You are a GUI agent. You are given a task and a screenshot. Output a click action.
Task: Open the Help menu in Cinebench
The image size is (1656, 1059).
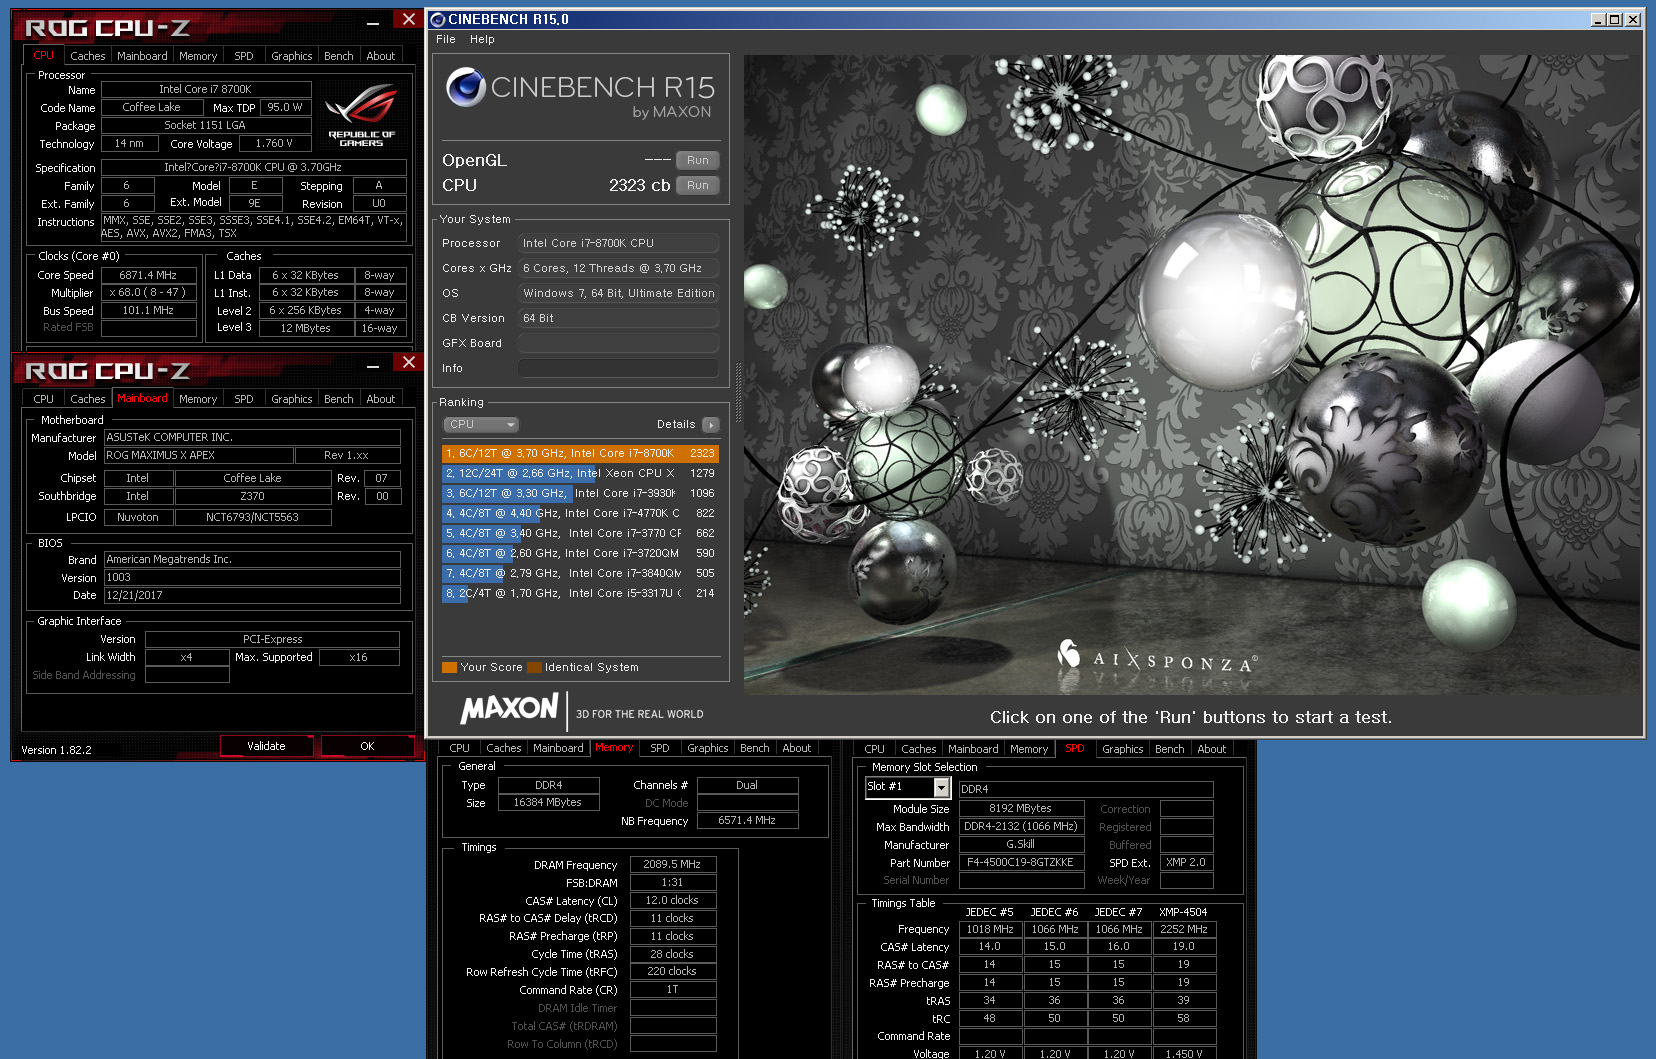click(482, 39)
